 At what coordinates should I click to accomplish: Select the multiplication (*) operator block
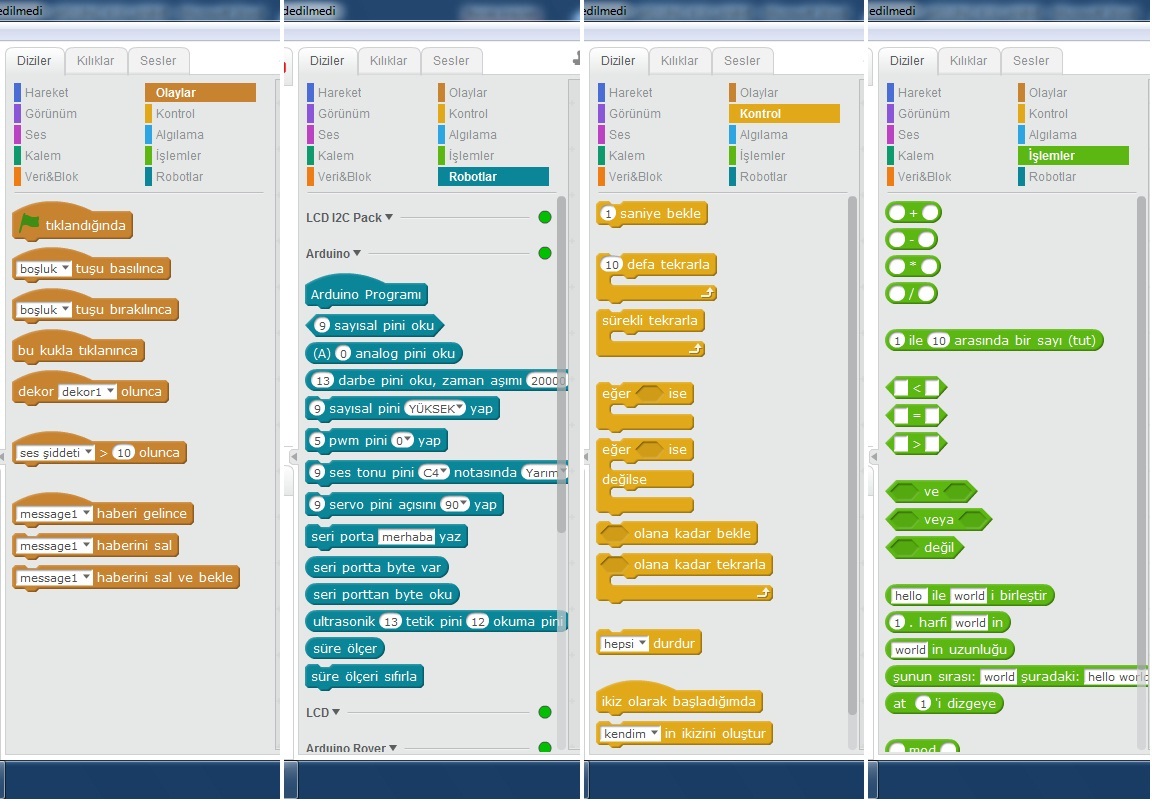click(x=913, y=267)
